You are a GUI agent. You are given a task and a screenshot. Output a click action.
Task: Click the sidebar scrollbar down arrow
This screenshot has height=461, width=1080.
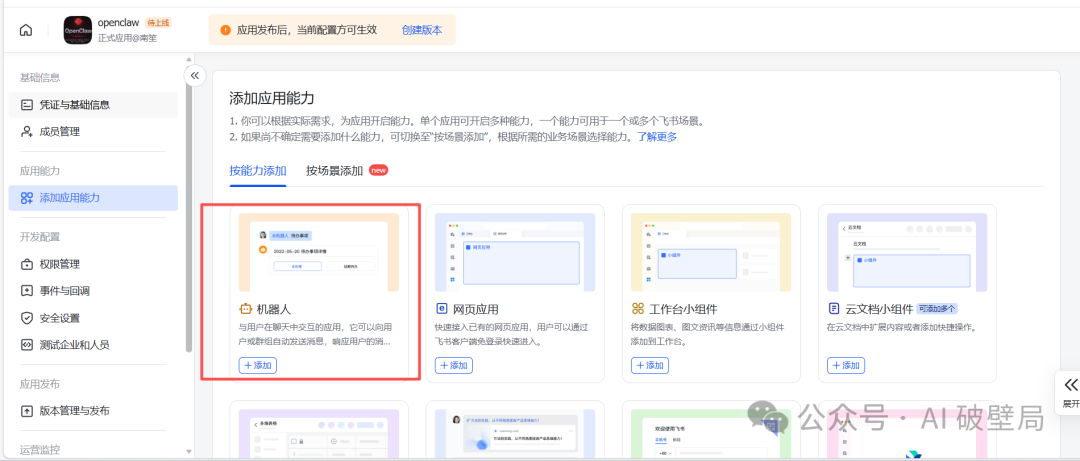pyautogui.click(x=189, y=452)
